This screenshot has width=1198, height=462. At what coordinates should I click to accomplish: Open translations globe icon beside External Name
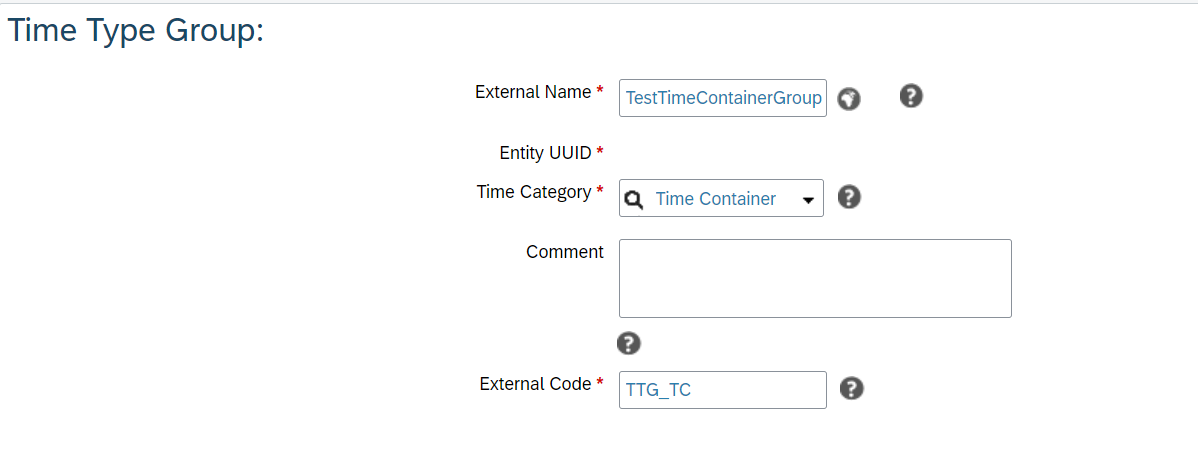(x=849, y=99)
